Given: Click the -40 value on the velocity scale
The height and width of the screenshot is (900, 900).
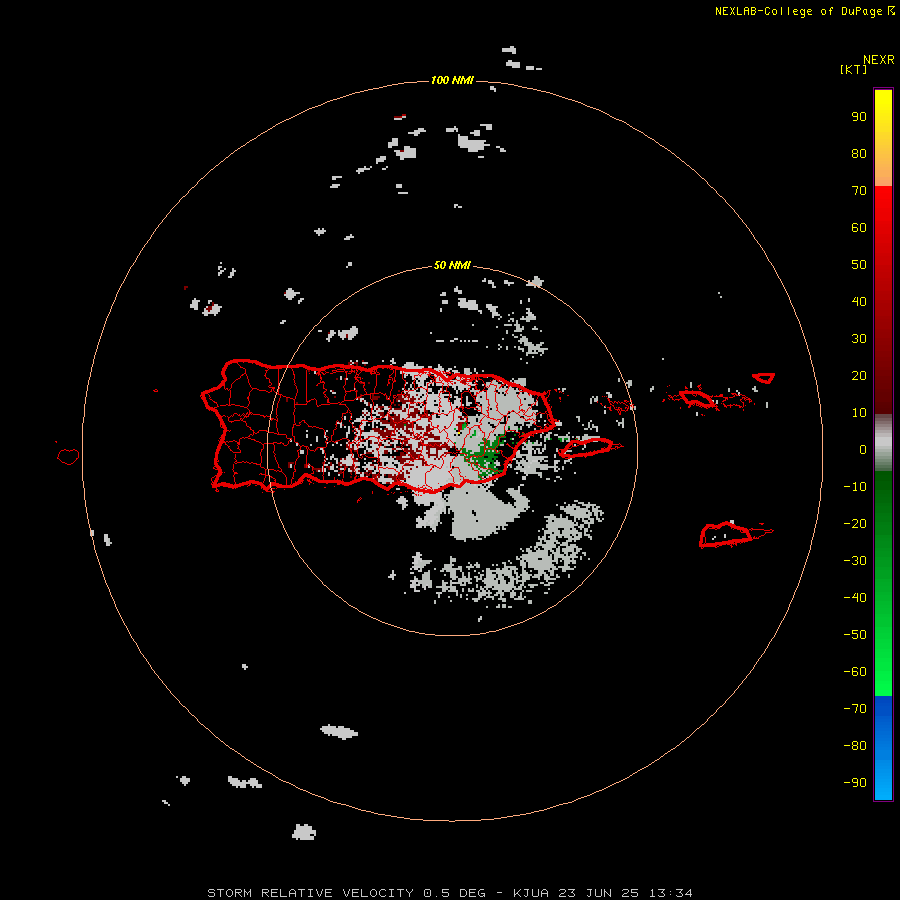Looking at the screenshot, I should (x=855, y=598).
